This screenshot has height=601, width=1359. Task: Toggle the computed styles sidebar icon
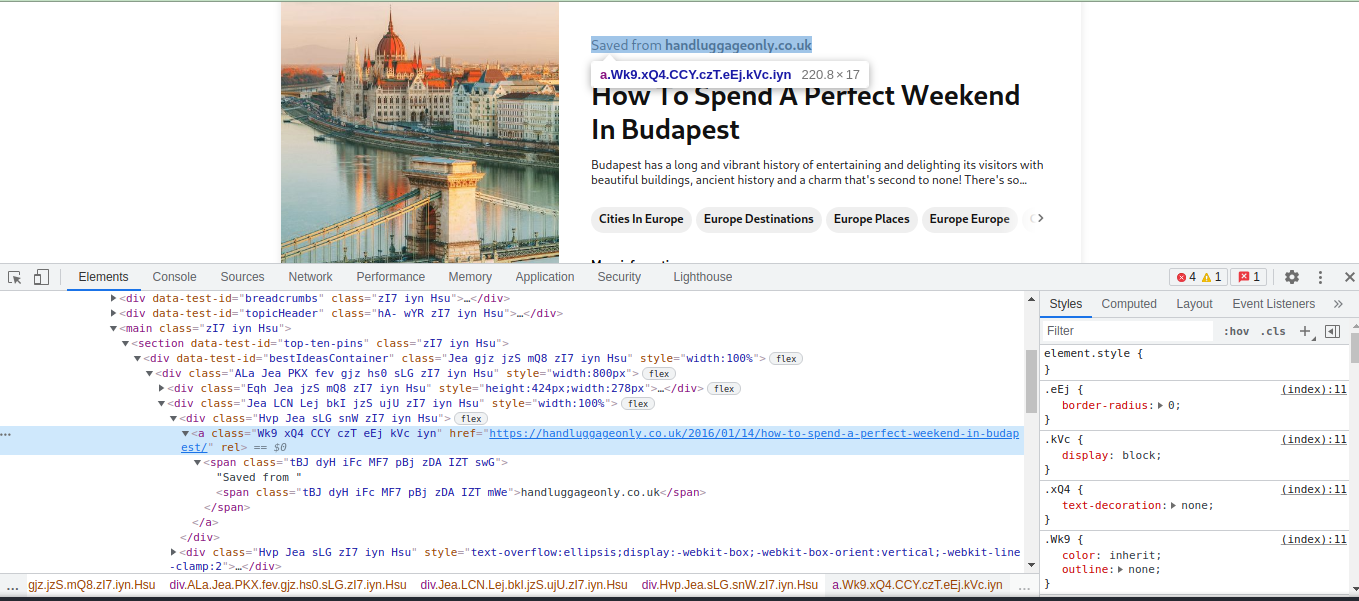tap(1332, 331)
